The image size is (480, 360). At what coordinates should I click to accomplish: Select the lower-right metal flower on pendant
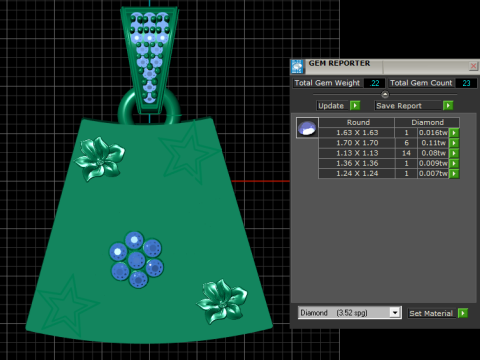(222, 302)
